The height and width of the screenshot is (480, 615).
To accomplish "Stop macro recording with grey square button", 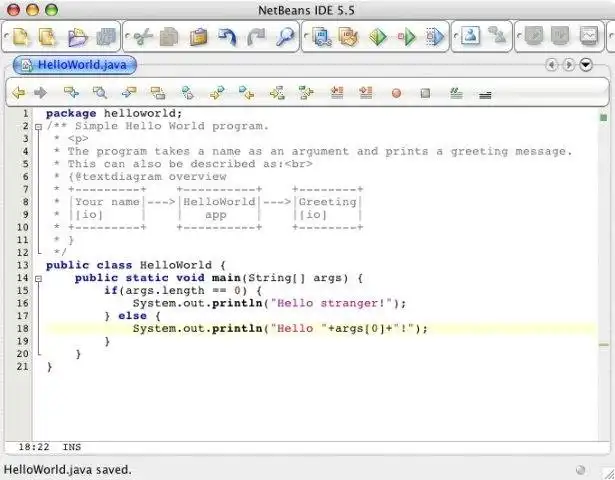I will tap(425, 93).
